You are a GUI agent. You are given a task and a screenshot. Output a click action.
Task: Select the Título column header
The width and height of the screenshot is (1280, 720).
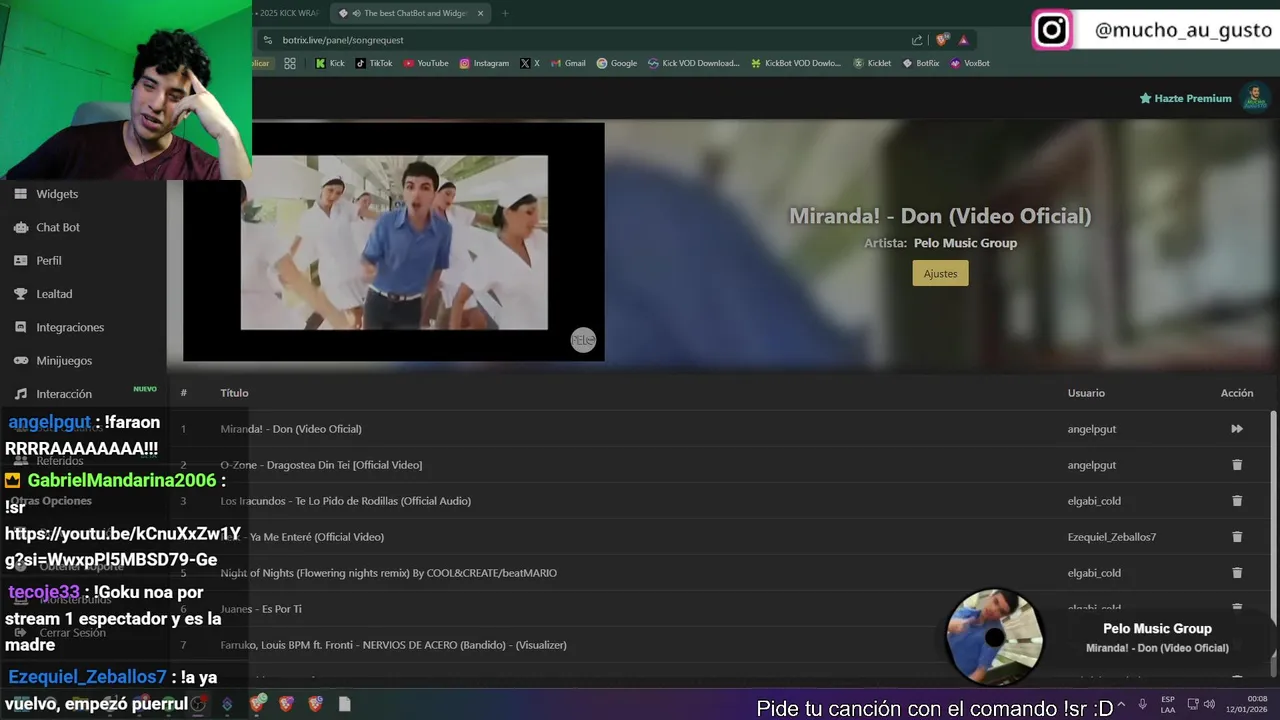click(x=234, y=393)
